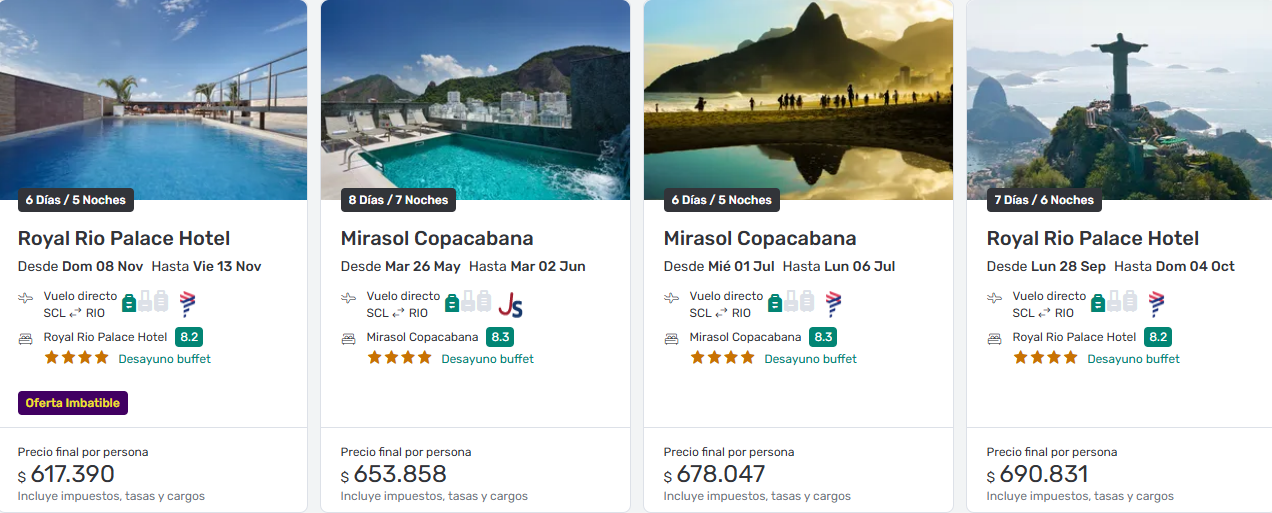Click baggage icons on the July Mirasol Copacabana card
This screenshot has width=1272, height=513.
tap(791, 301)
